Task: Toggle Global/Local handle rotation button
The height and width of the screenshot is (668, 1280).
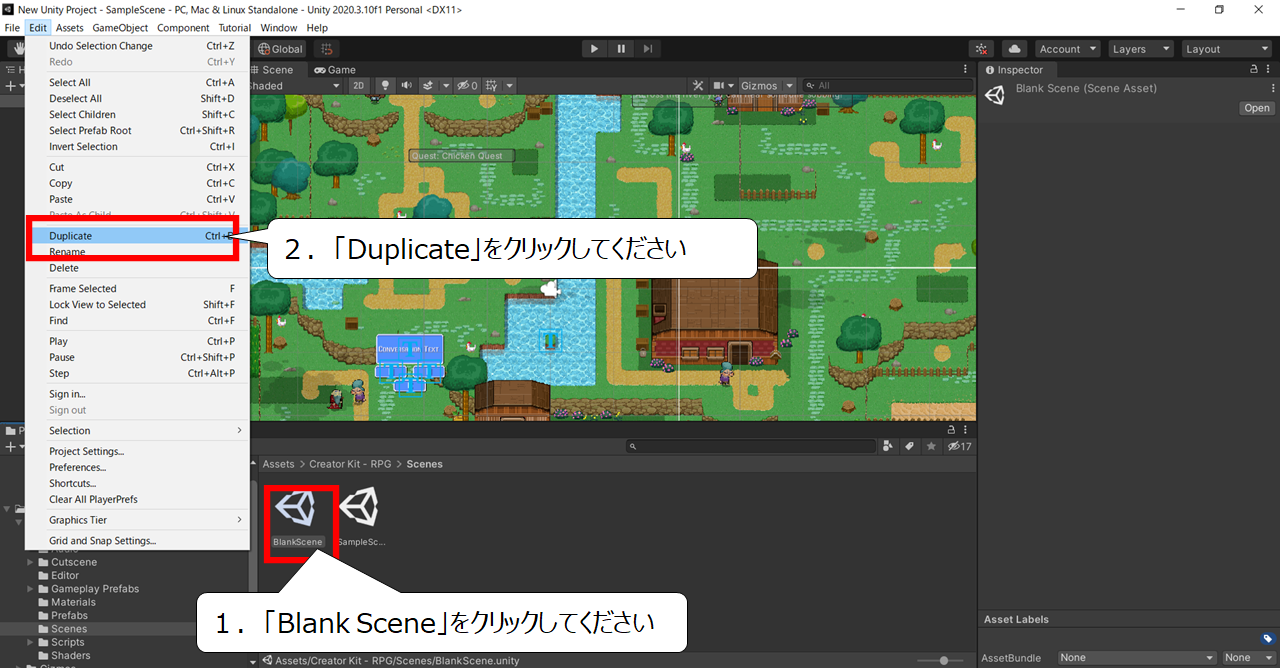Action: click(280, 49)
